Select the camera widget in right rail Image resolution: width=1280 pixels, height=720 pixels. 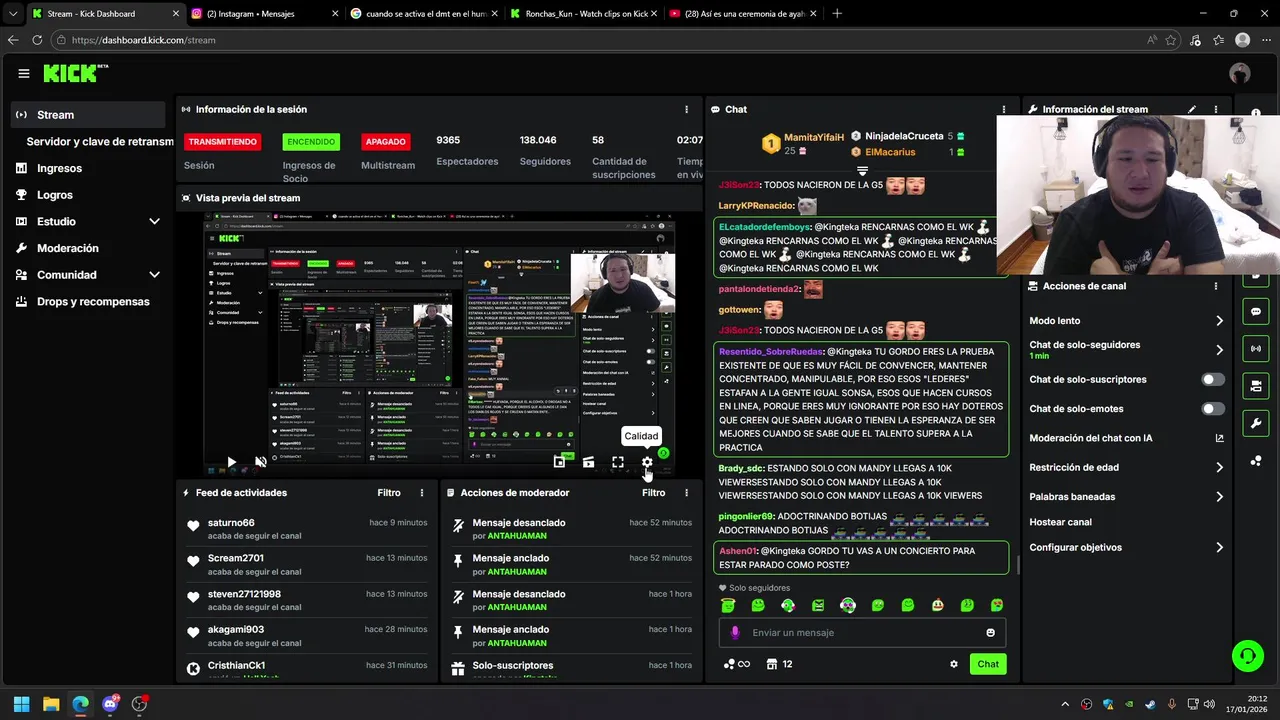[1256, 386]
